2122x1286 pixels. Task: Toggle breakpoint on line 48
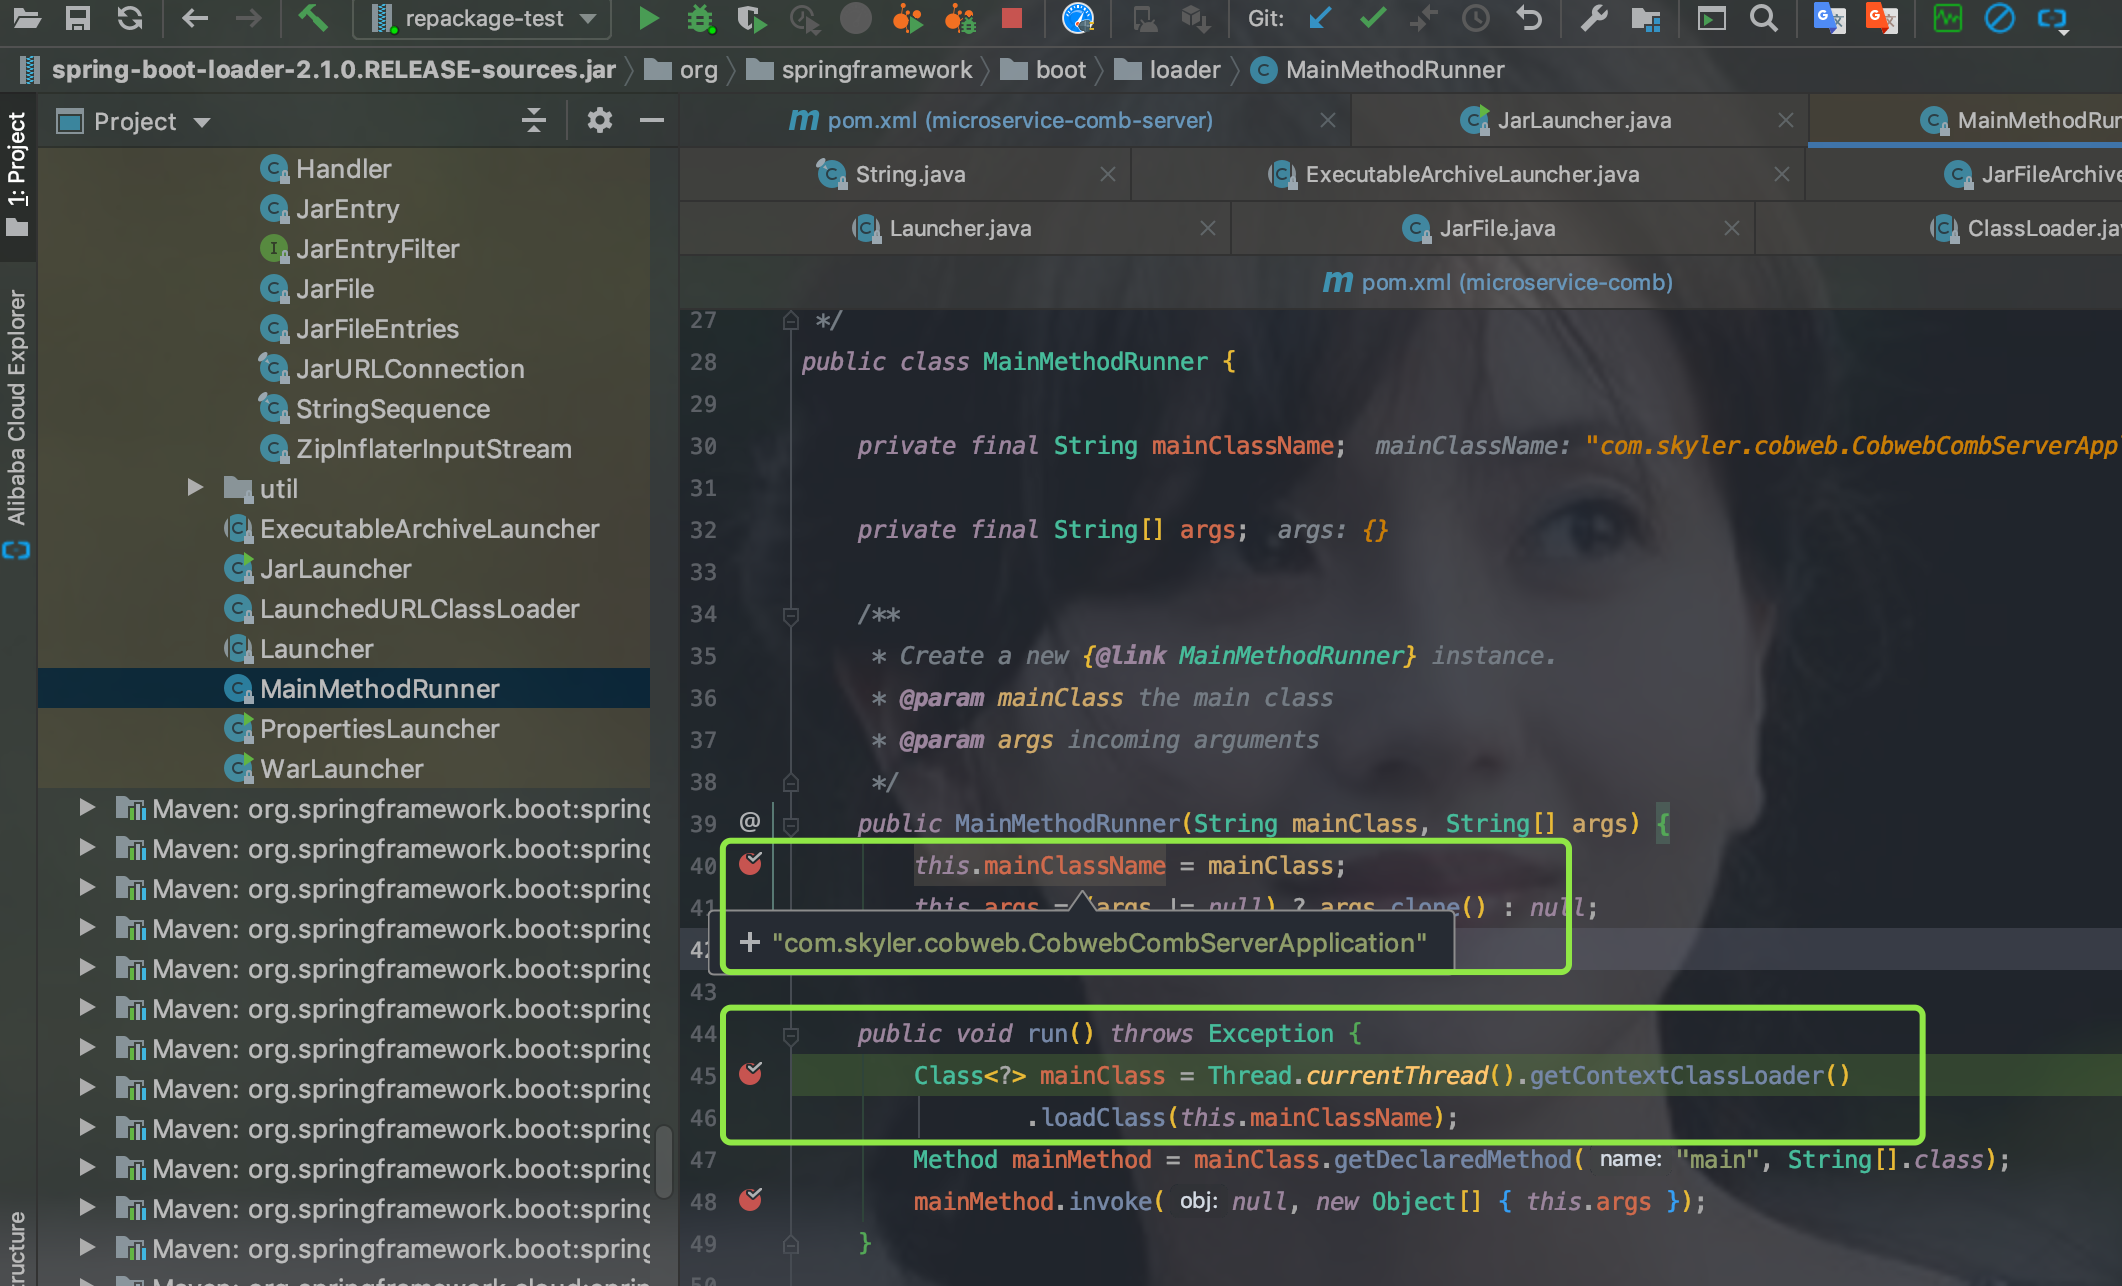click(750, 1200)
